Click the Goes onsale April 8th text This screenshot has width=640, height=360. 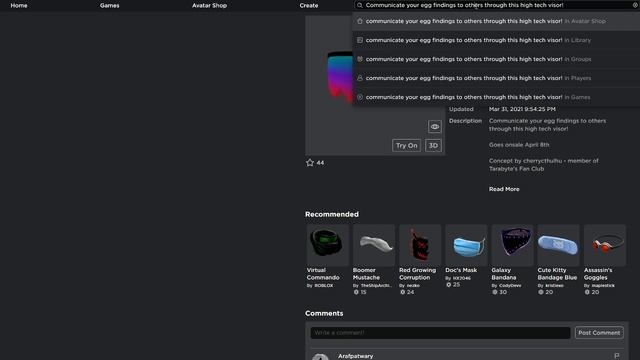(519, 145)
